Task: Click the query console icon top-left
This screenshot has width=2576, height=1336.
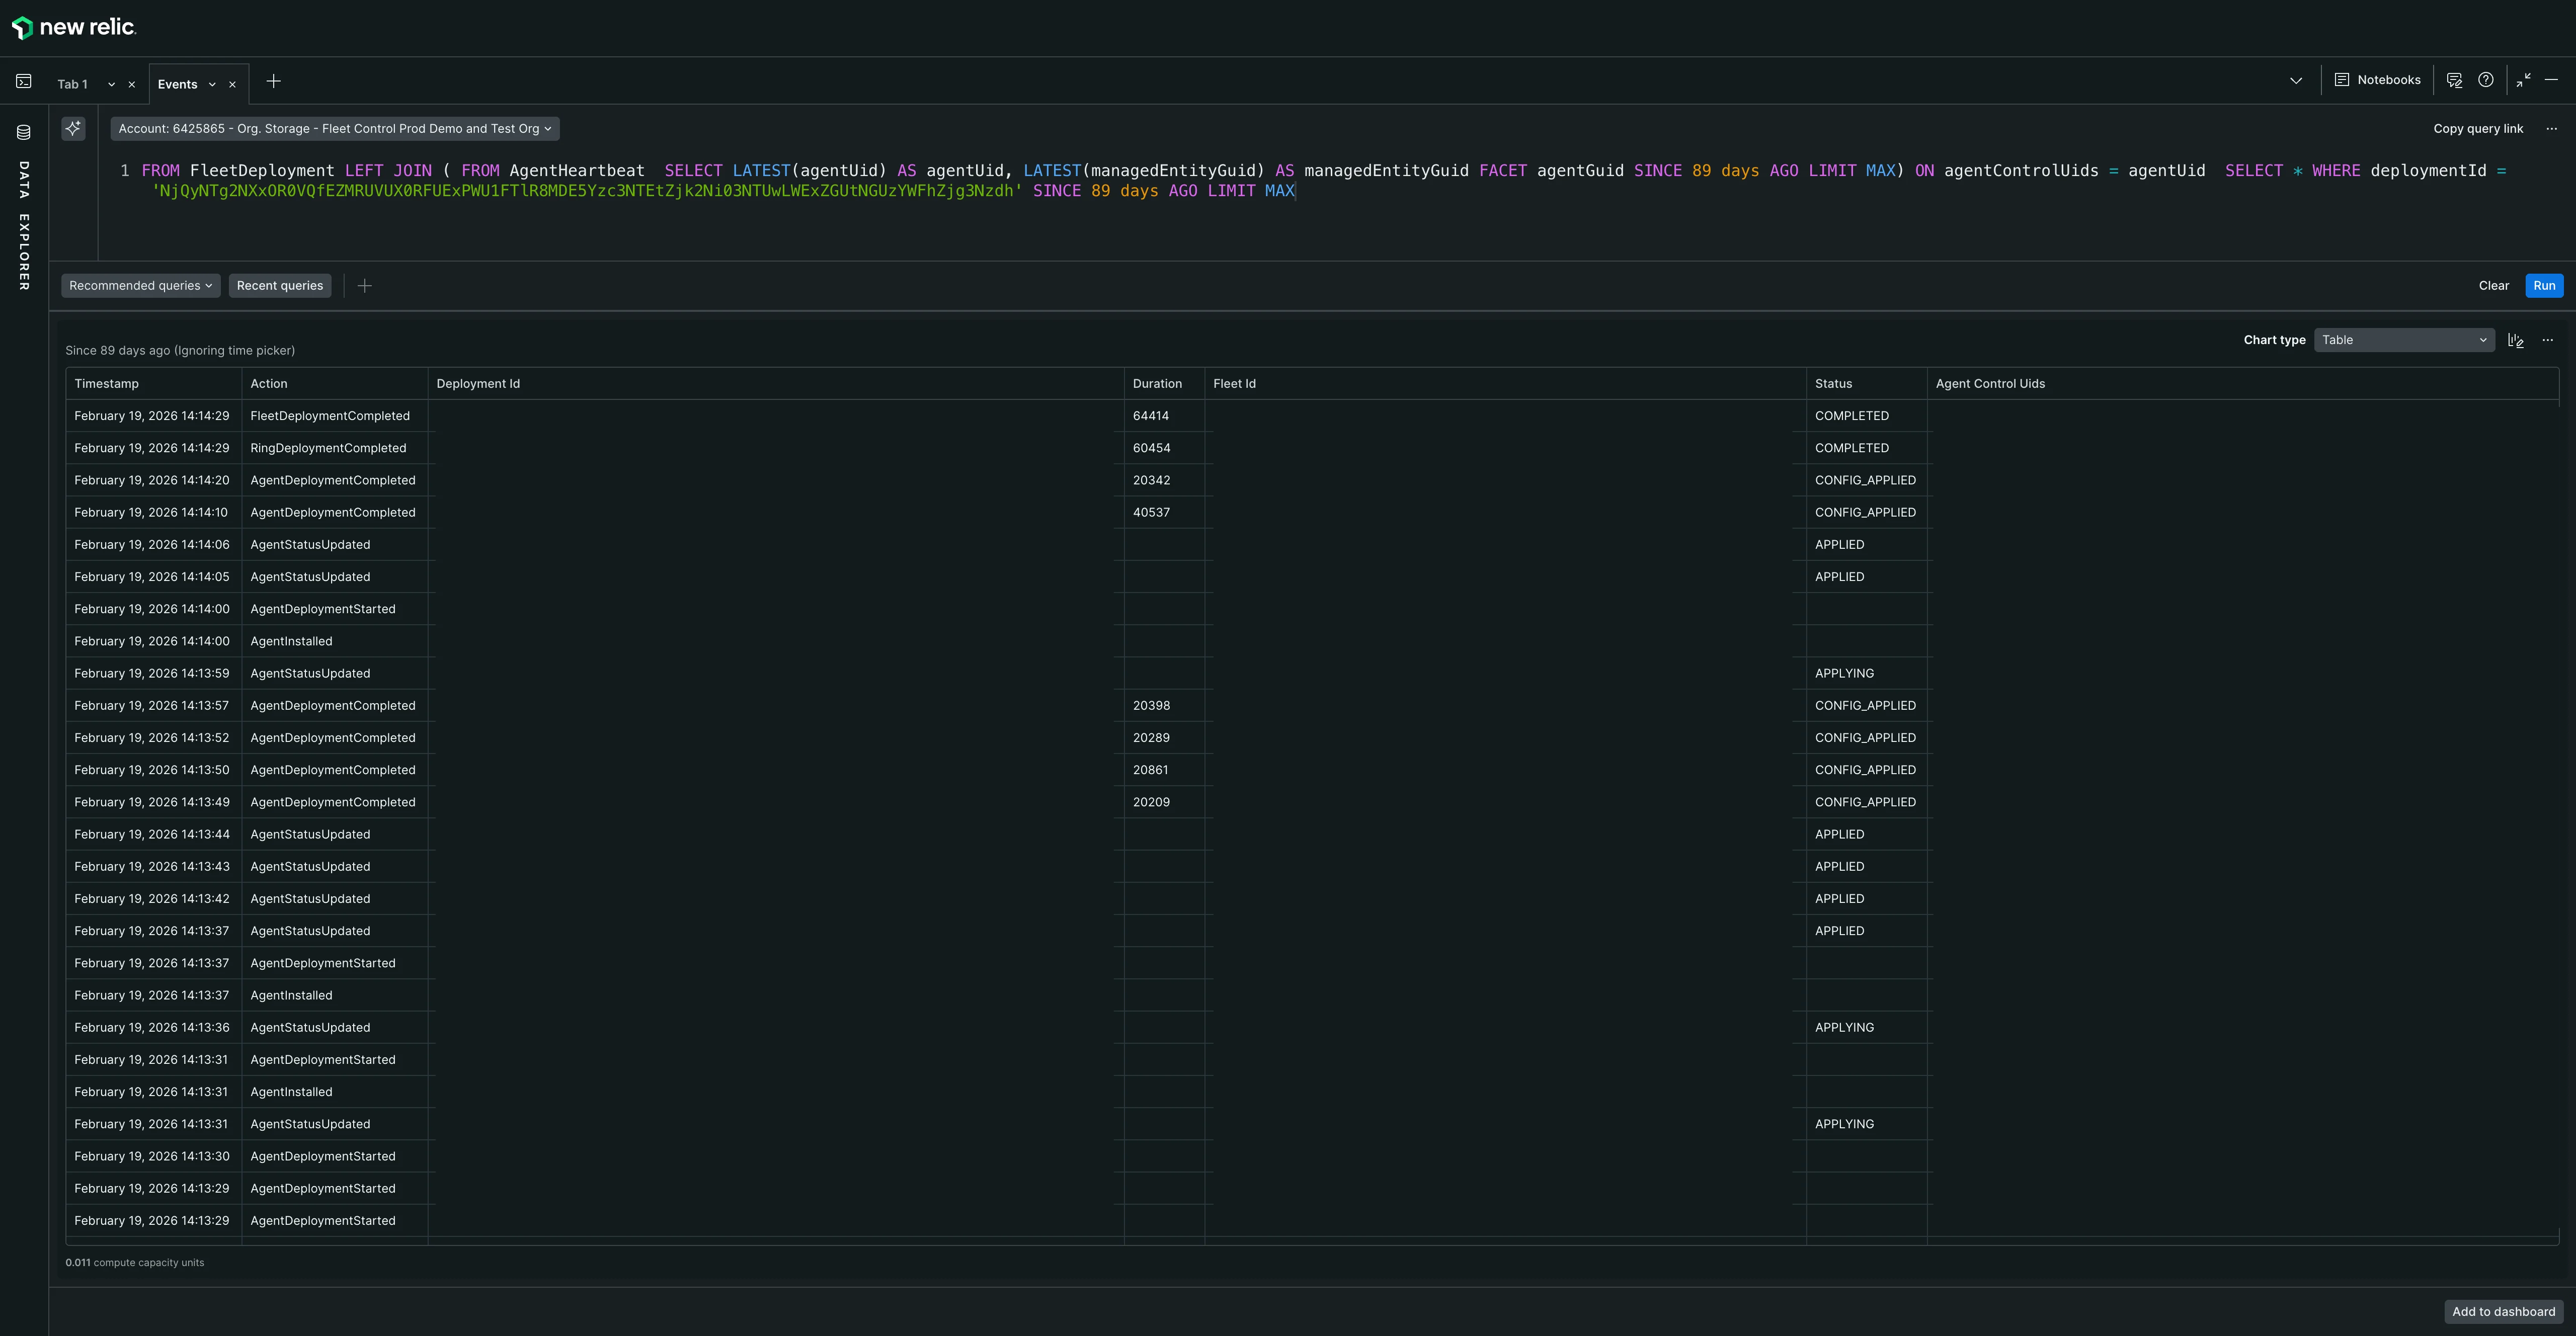Action: click(x=23, y=81)
